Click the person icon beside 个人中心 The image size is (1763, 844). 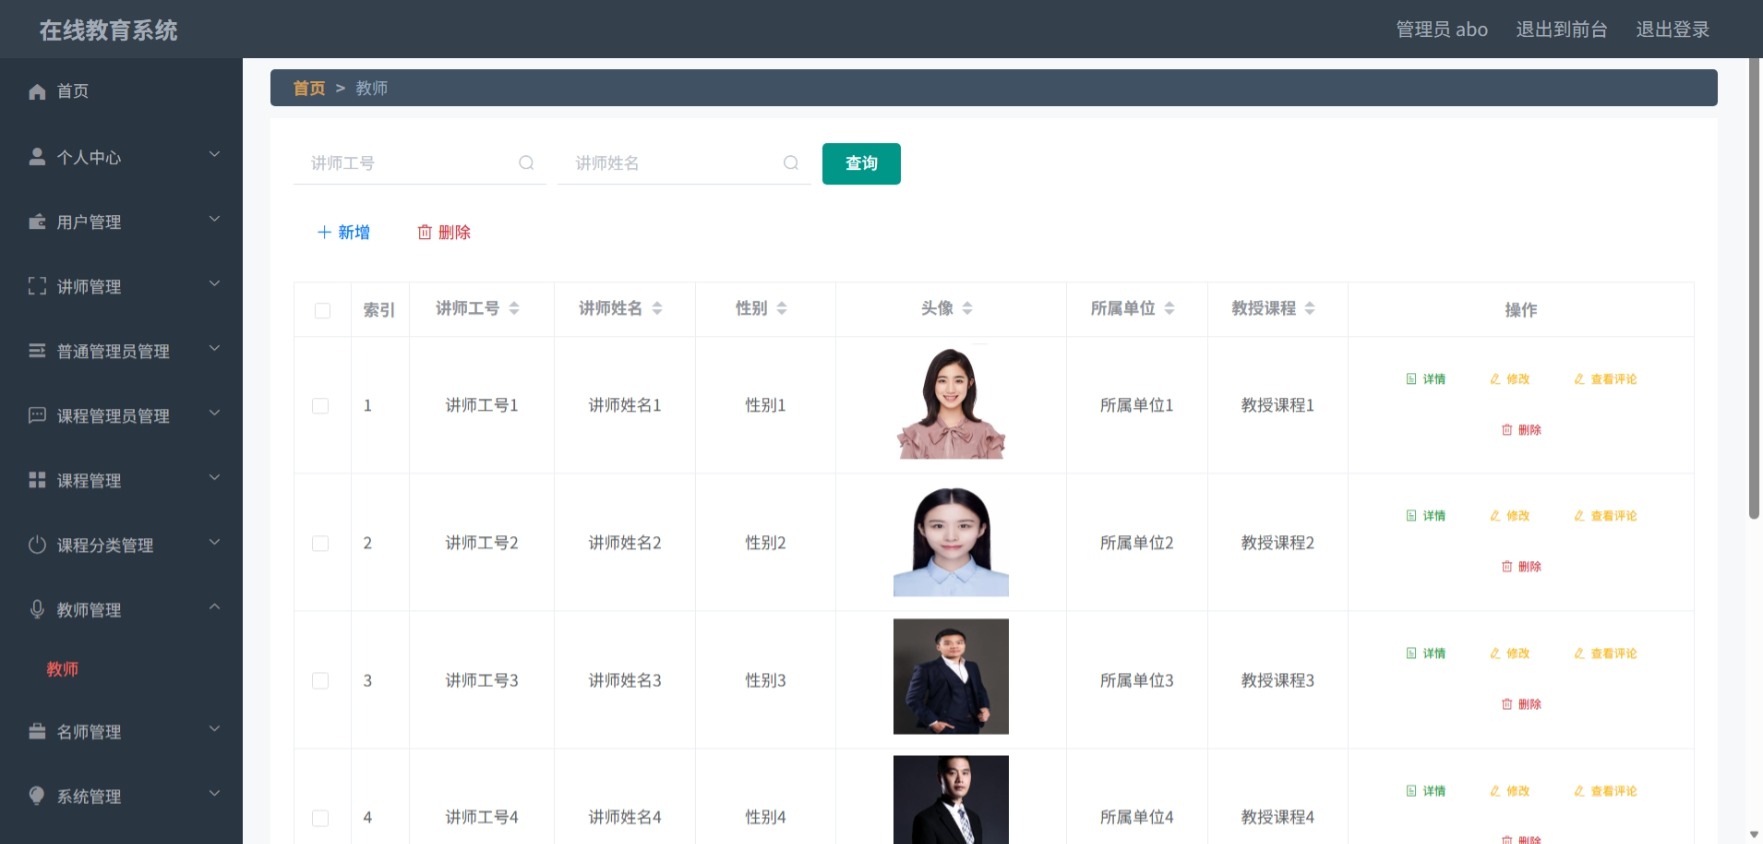tap(37, 157)
